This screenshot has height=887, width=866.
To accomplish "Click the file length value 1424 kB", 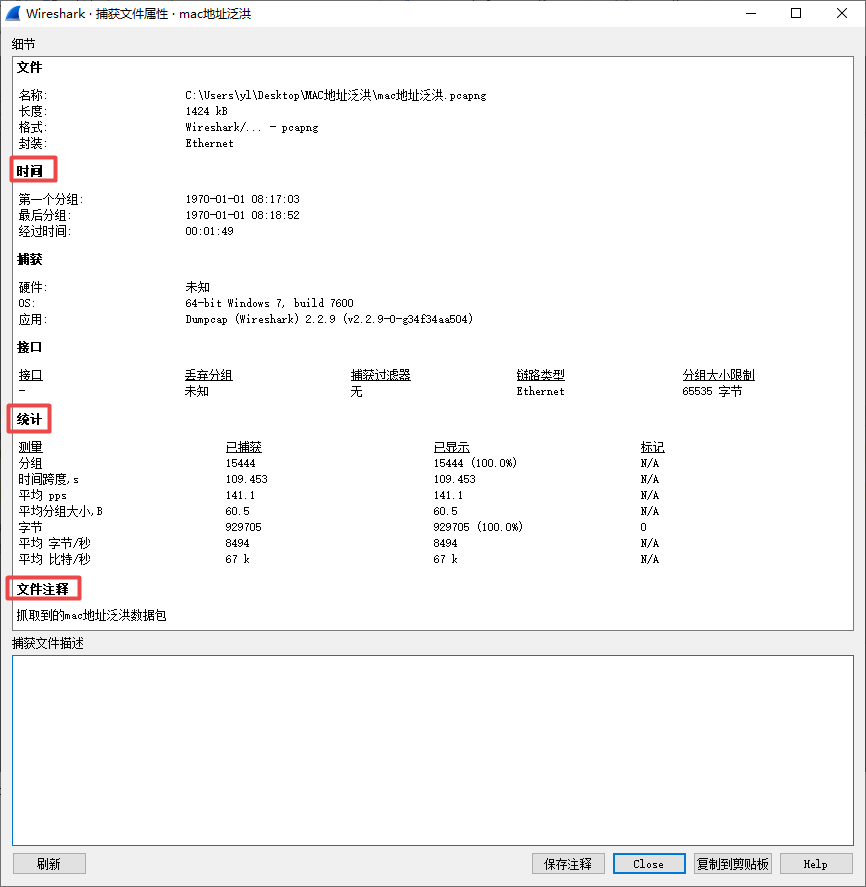I will (206, 111).
